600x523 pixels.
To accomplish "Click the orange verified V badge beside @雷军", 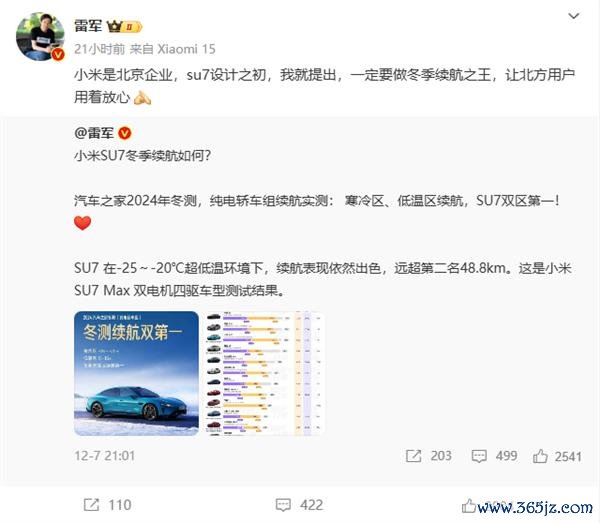I will (x=125, y=134).
